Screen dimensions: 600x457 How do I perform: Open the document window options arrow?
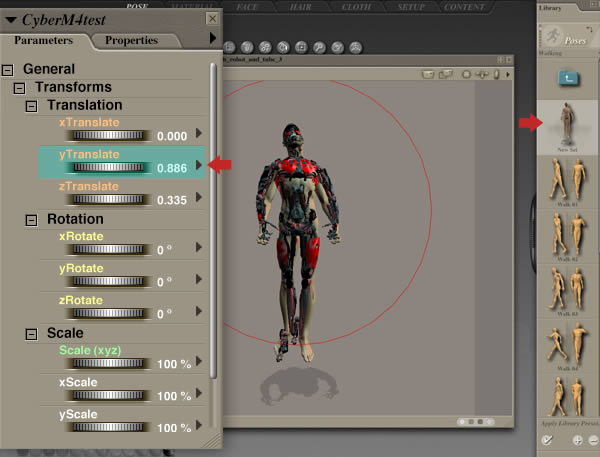pyautogui.click(x=508, y=74)
